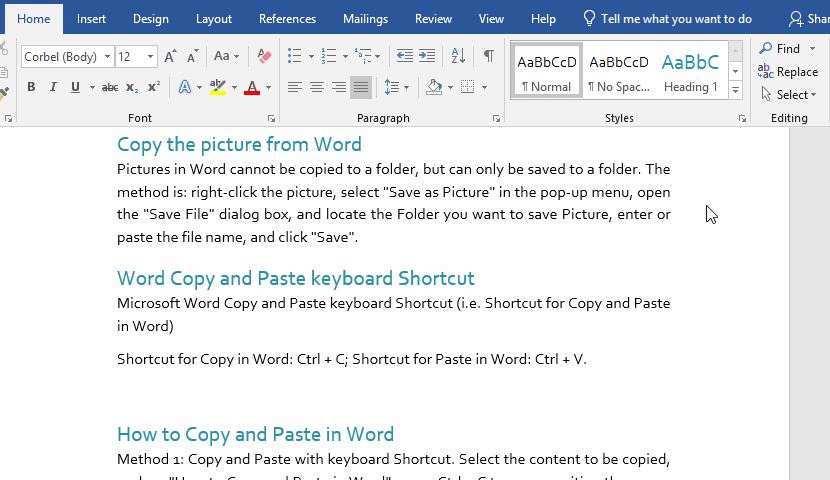Click Multilevel List icon
This screenshot has height=480, width=830.
[x=363, y=56]
